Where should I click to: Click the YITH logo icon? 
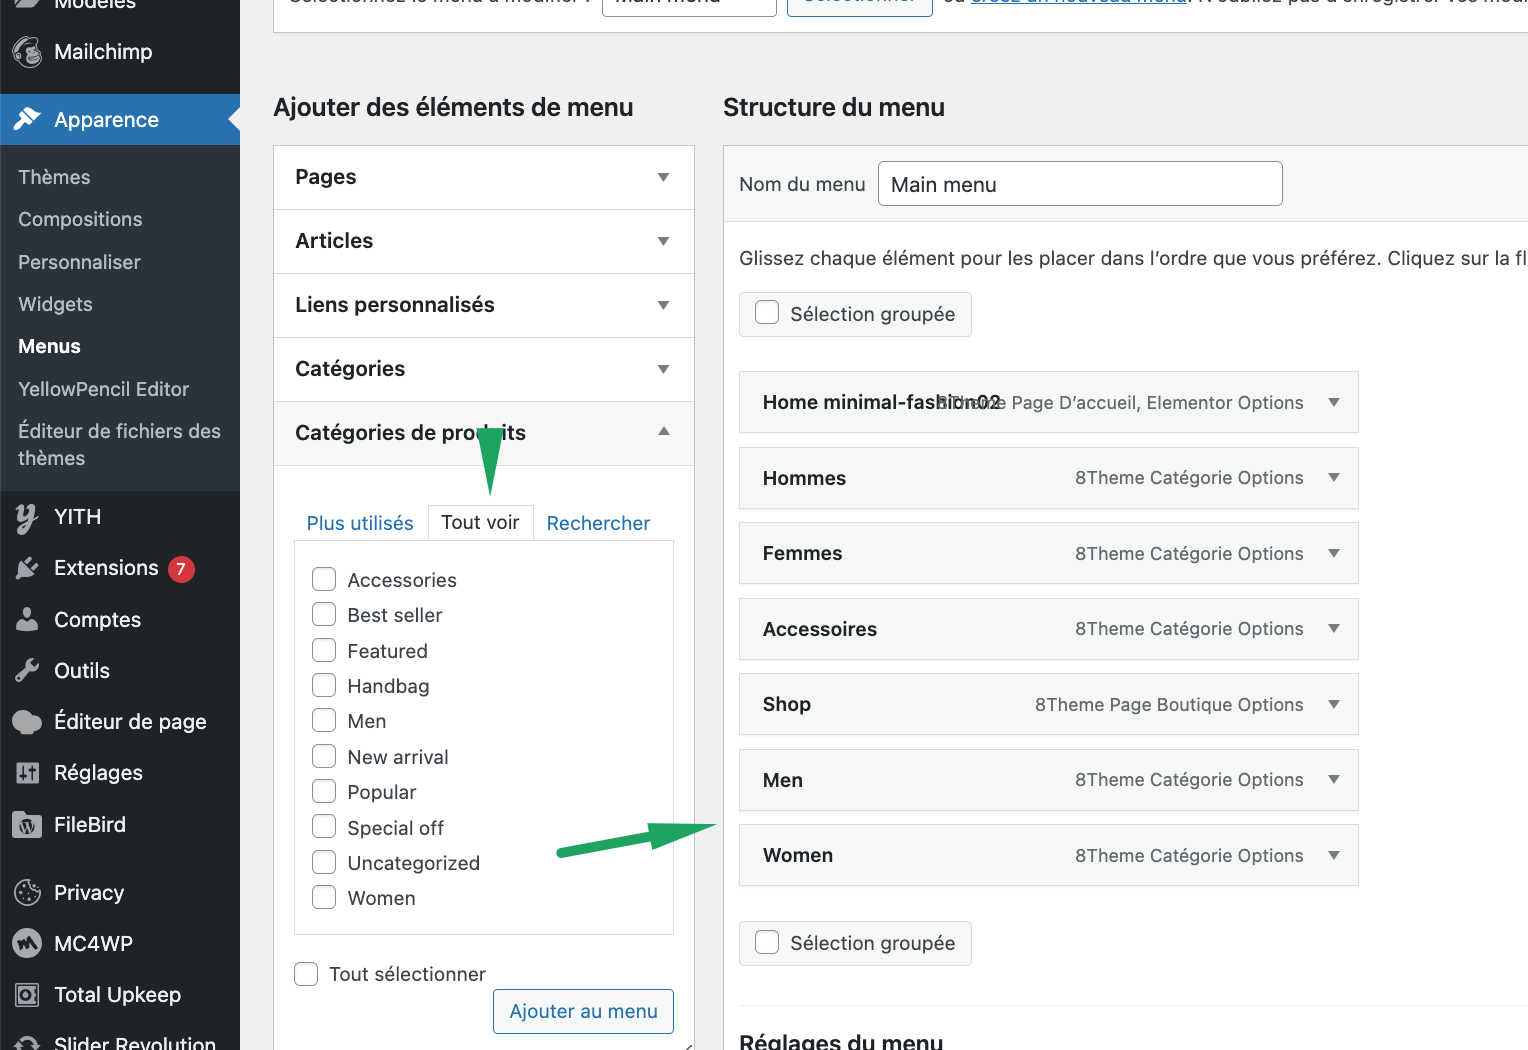click(x=27, y=518)
